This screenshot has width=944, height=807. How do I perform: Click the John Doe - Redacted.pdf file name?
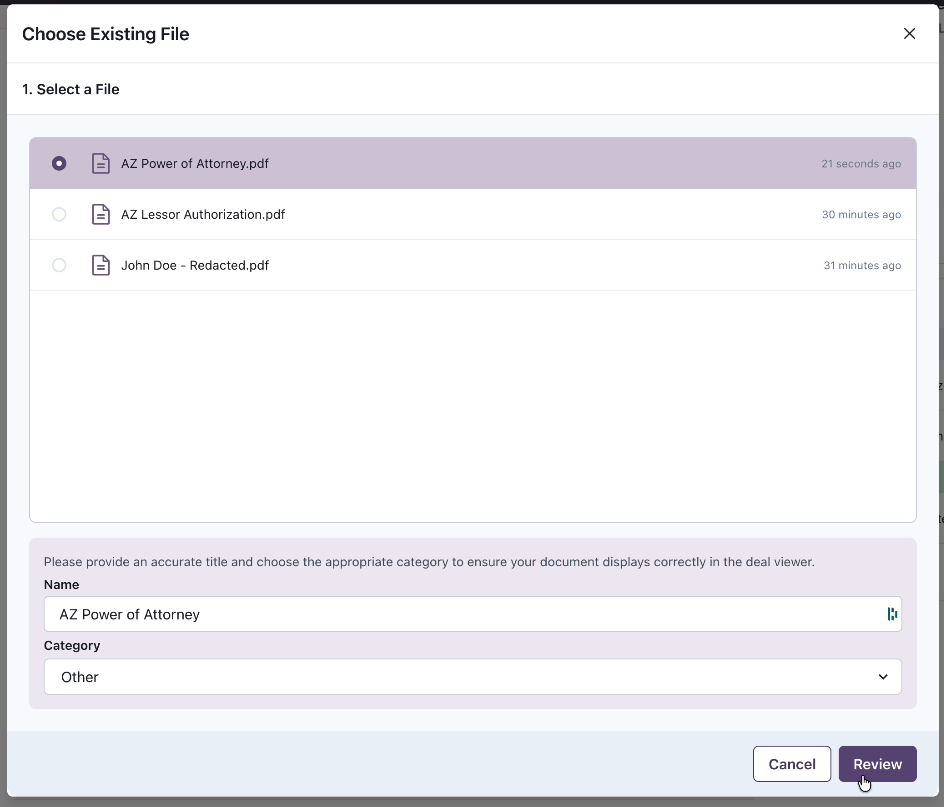[x=195, y=265]
